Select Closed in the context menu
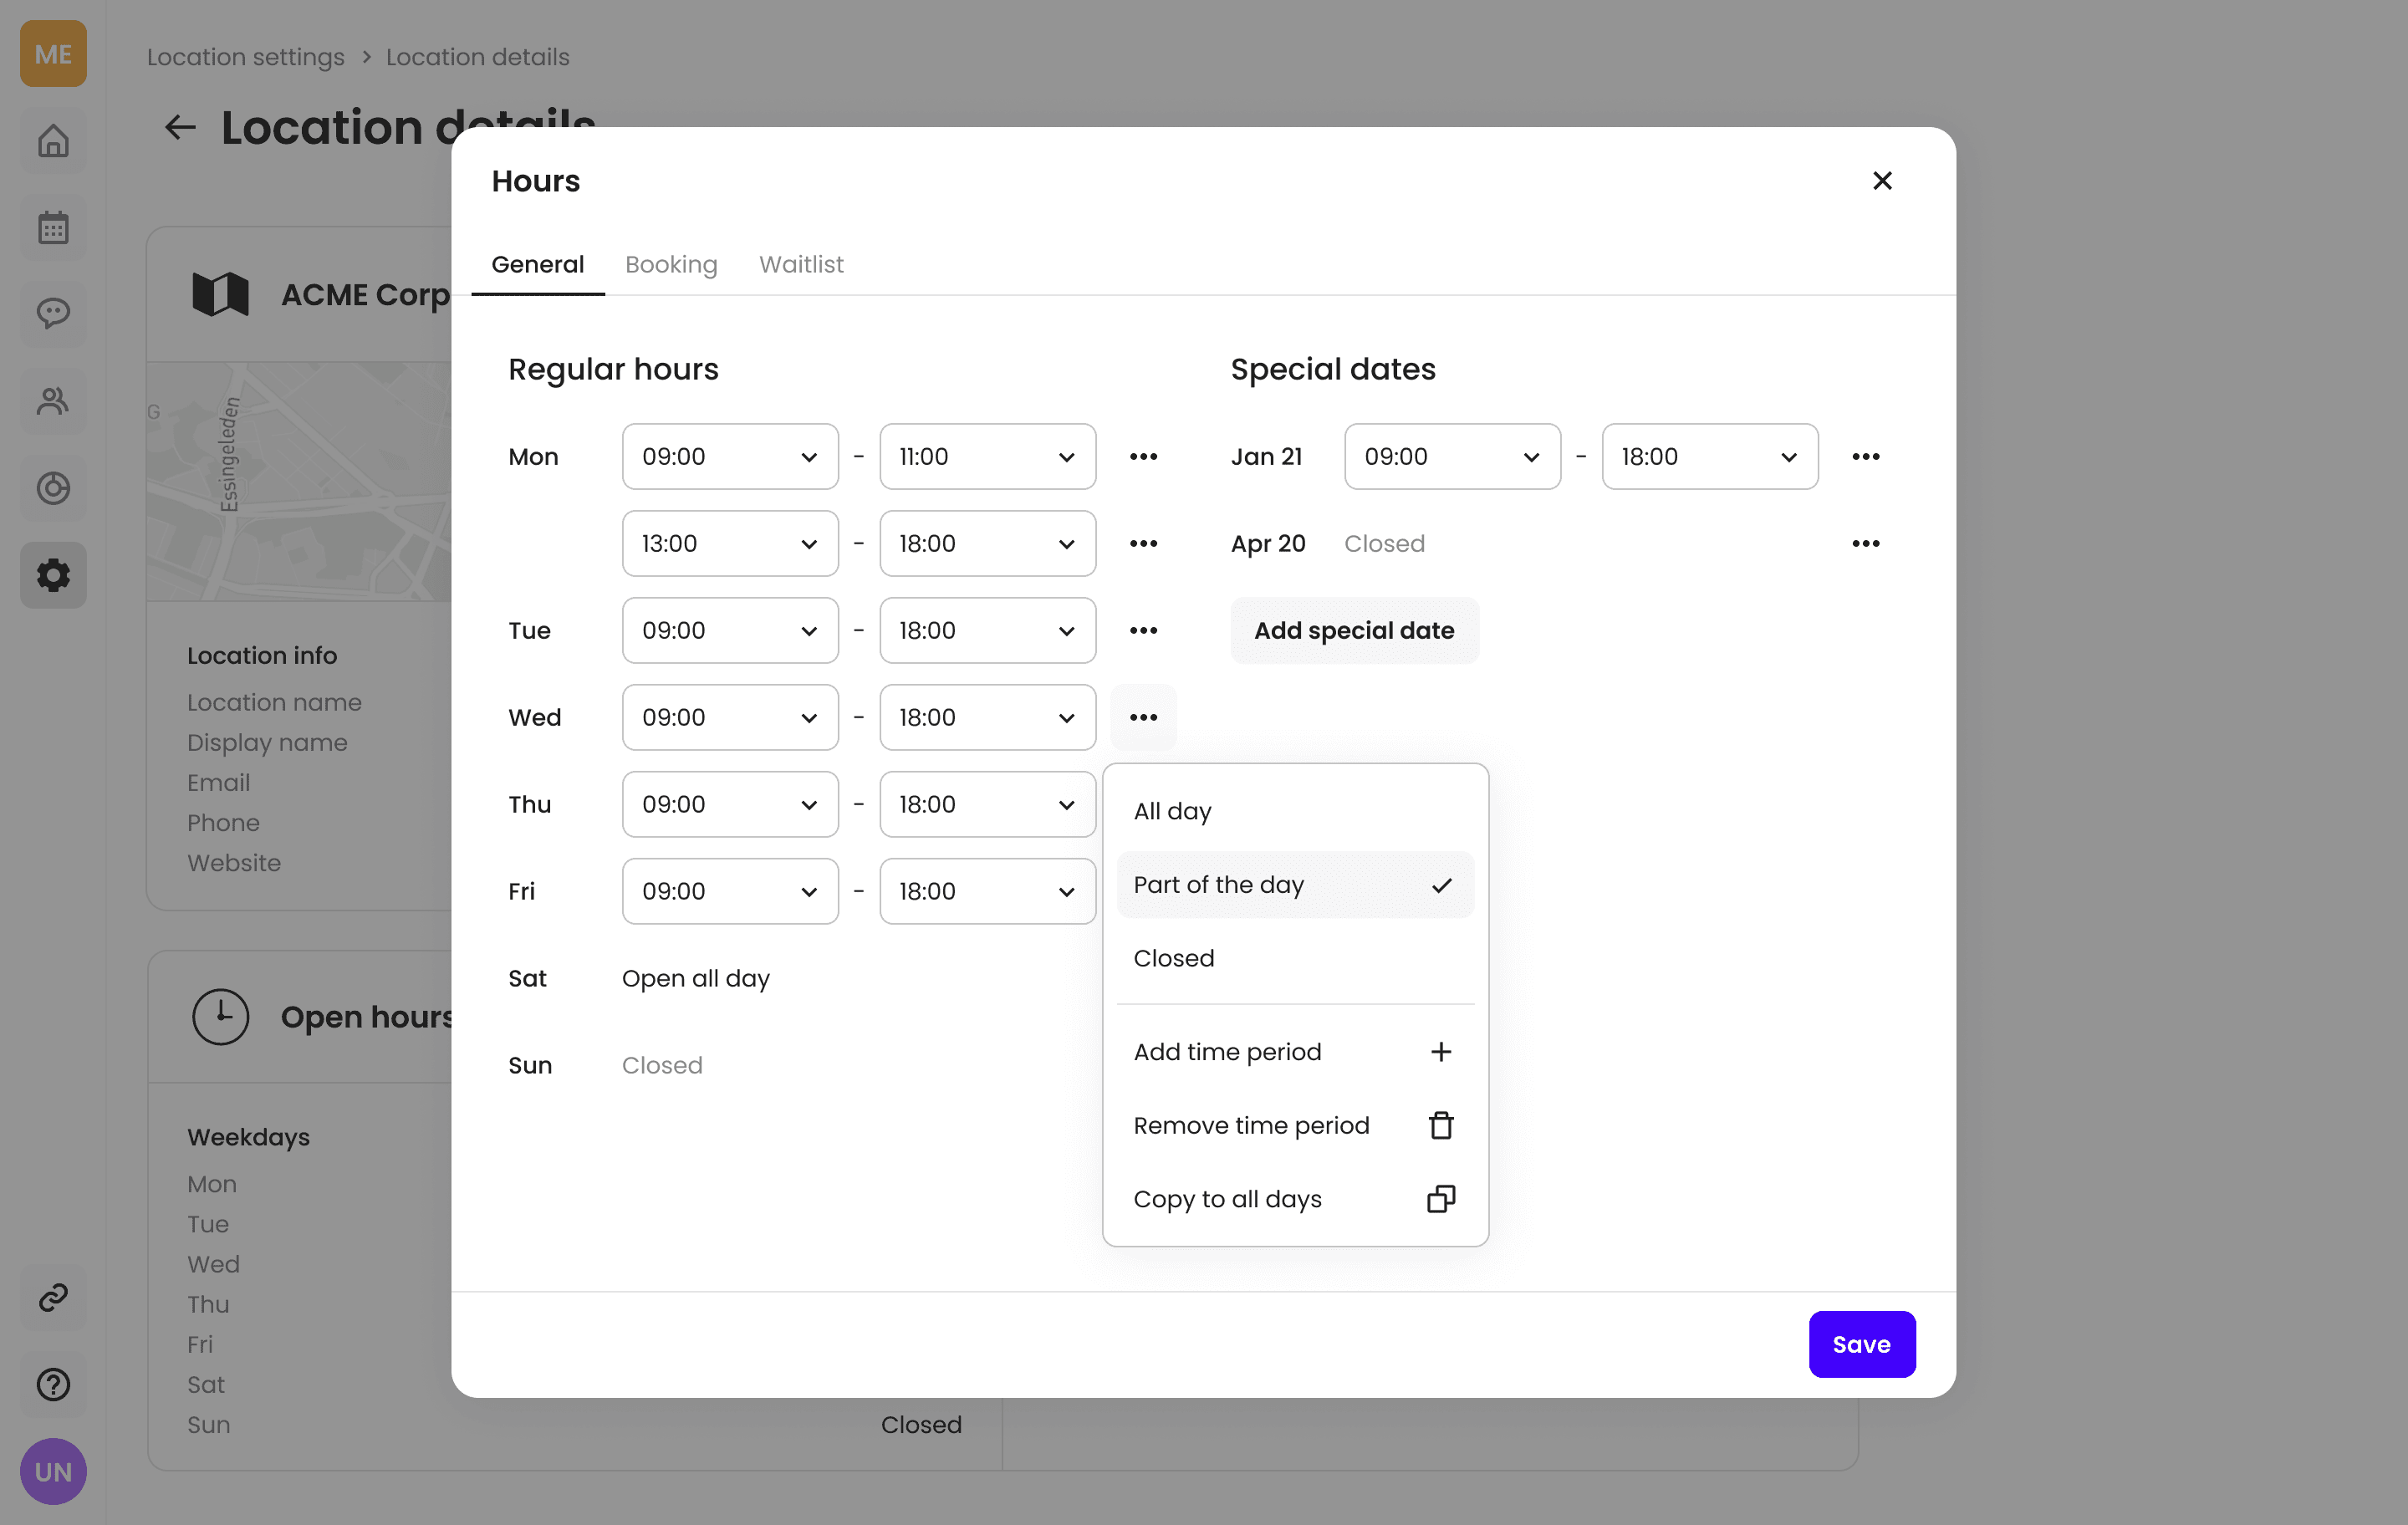The width and height of the screenshot is (2408, 1525). click(1295, 958)
